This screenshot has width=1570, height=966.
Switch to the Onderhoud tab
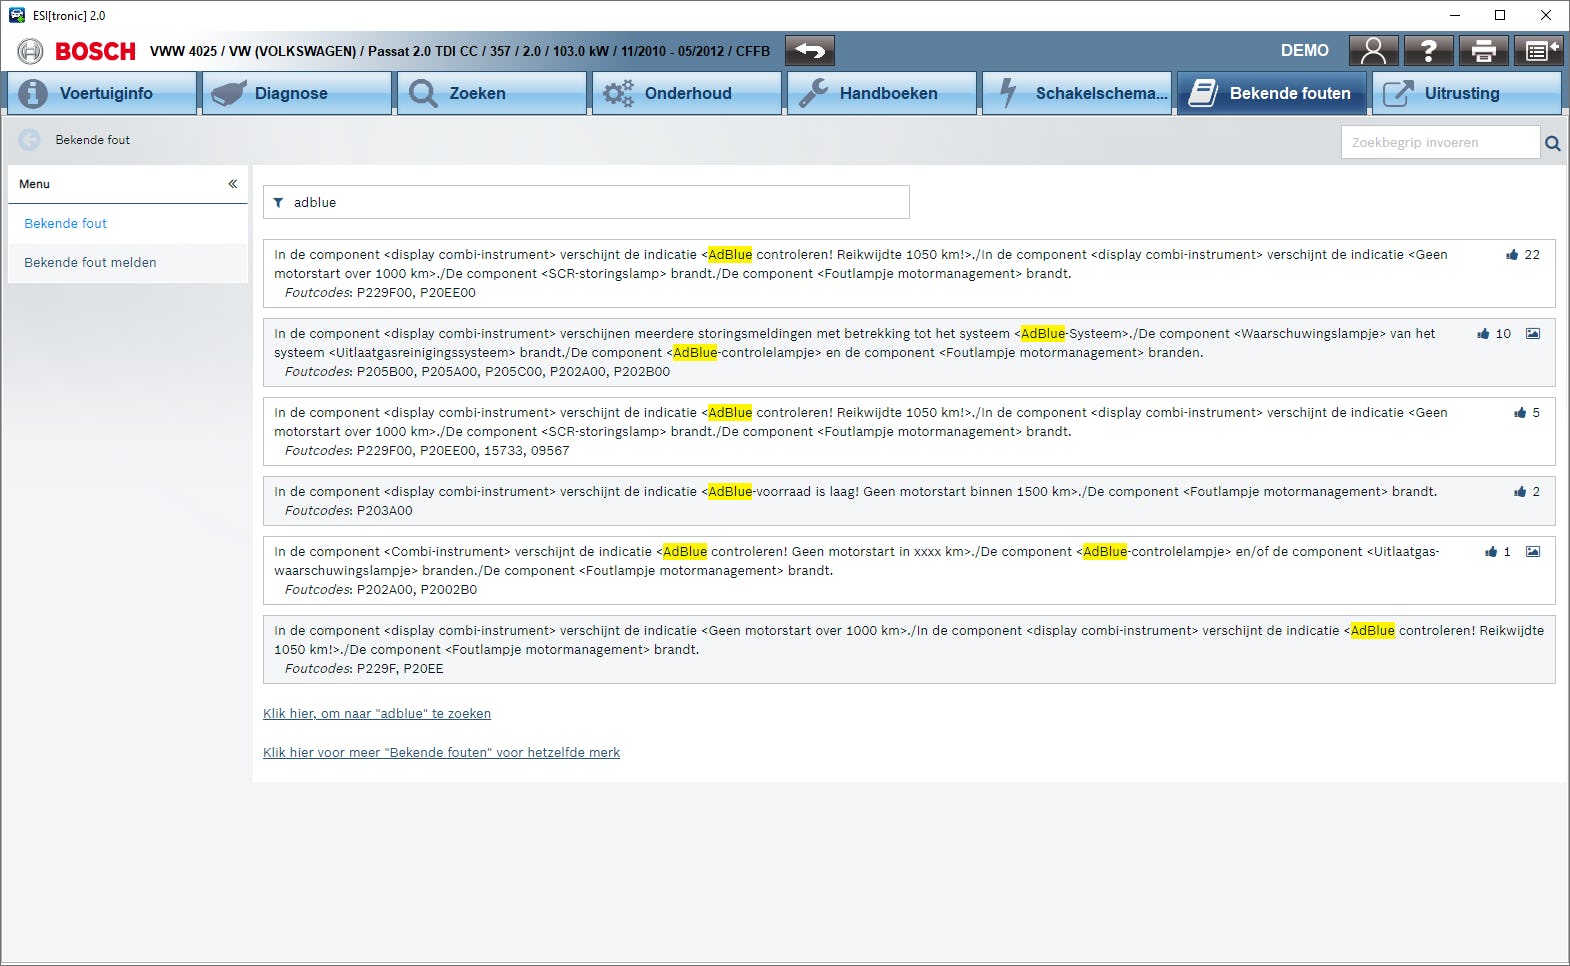pyautogui.click(x=686, y=93)
